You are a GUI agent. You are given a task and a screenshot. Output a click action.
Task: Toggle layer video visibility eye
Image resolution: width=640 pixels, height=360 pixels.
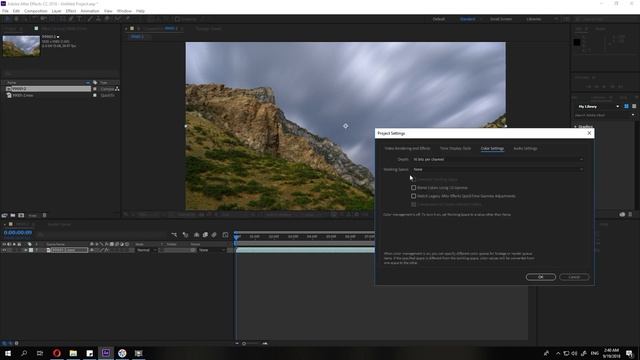[4, 250]
